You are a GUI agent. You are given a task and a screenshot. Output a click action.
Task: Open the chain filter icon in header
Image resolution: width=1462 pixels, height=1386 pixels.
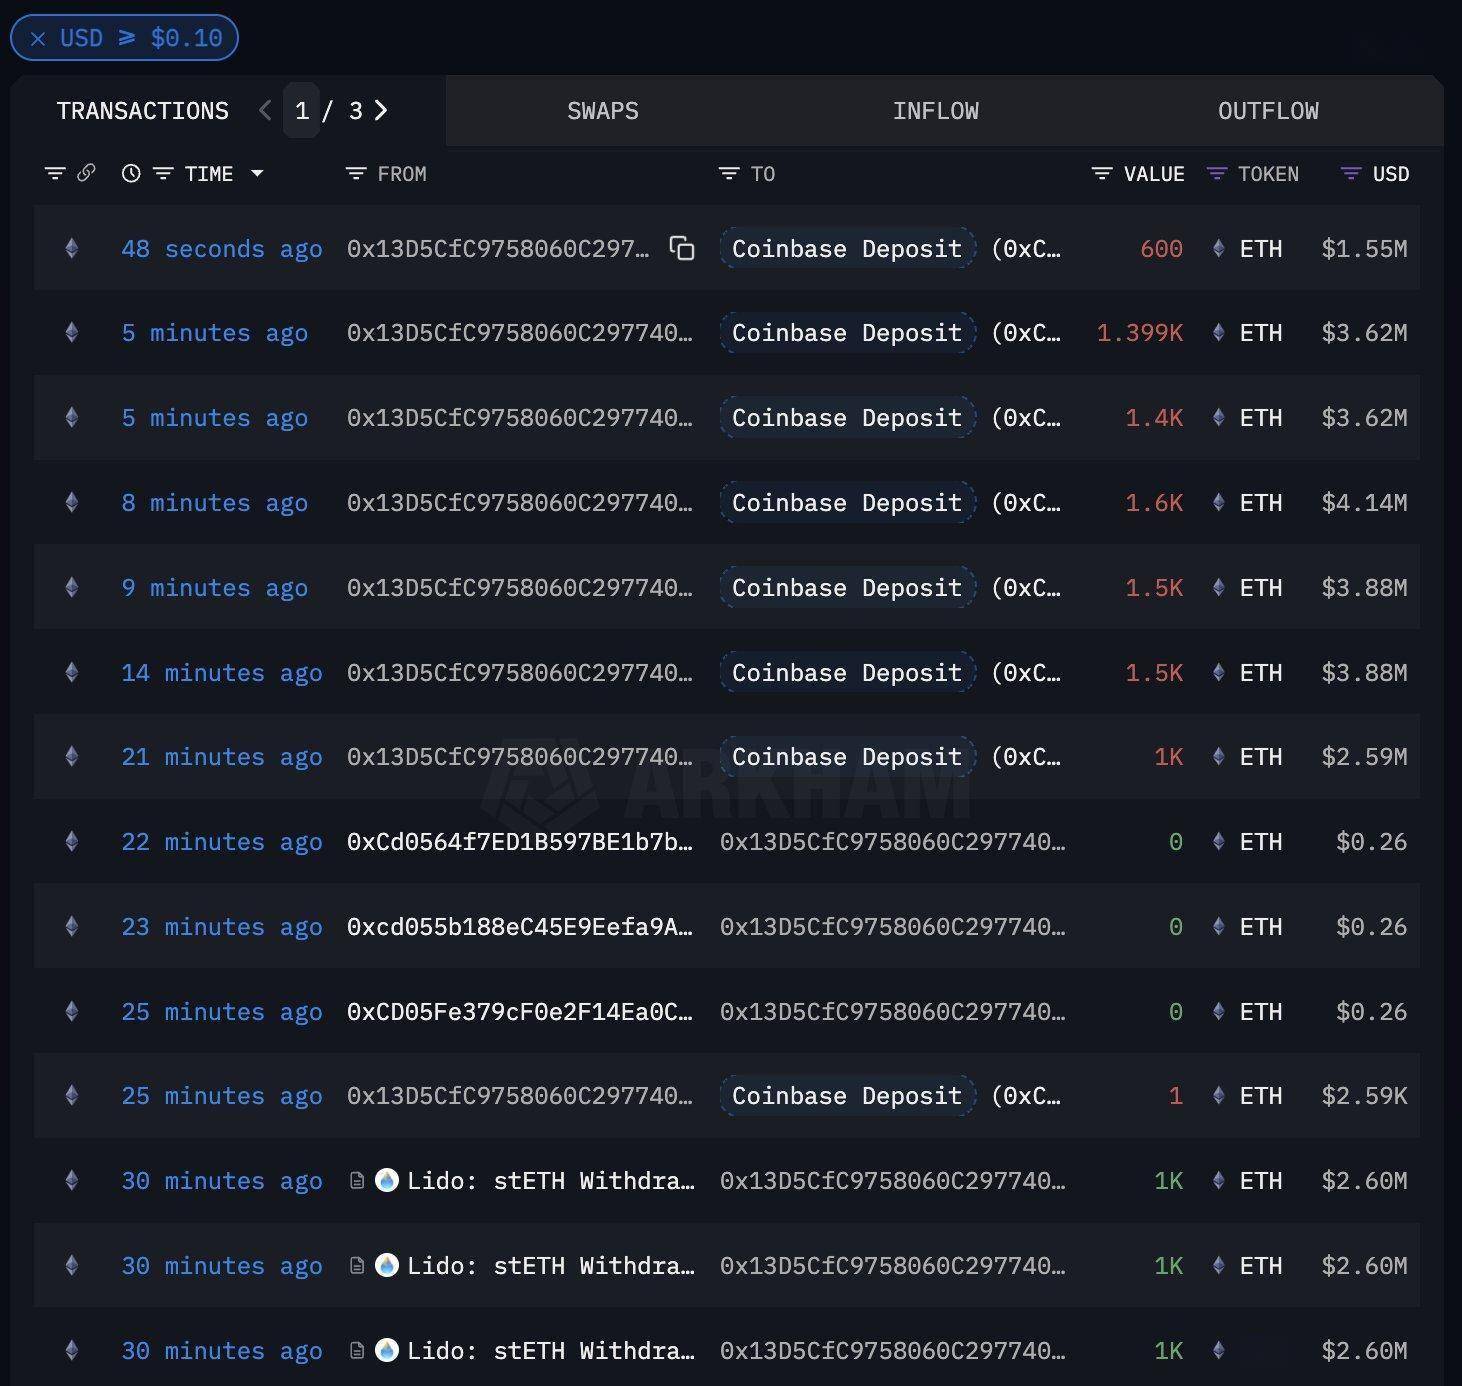click(x=55, y=174)
